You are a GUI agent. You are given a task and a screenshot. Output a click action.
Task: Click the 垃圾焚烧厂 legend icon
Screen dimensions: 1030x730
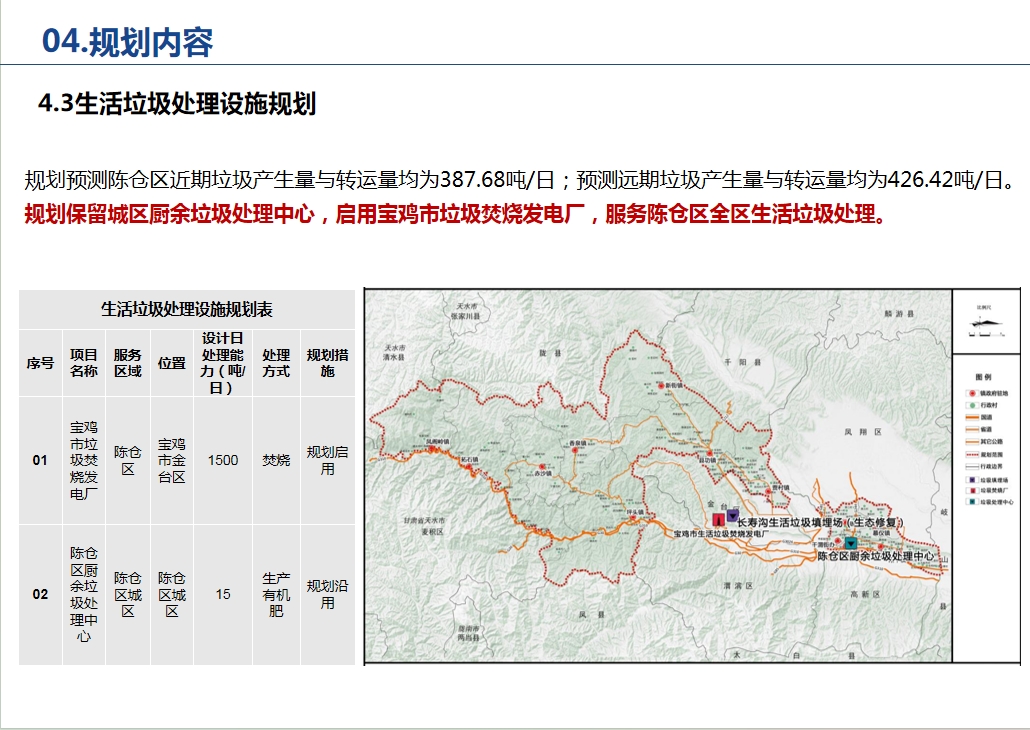[971, 490]
